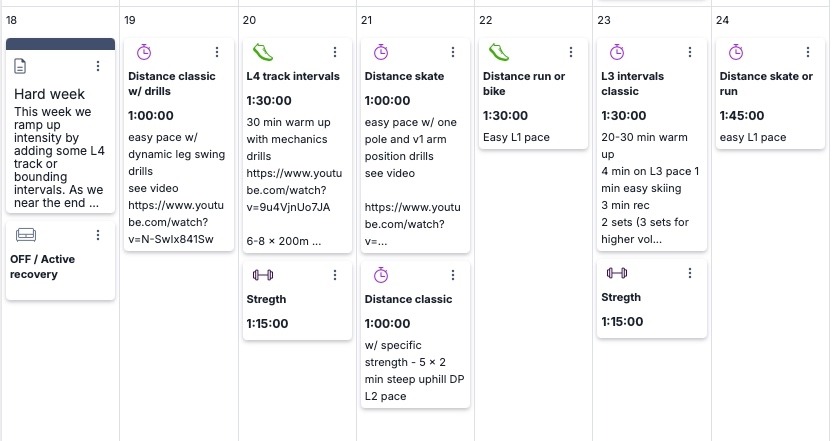
Task: Click the green shoe icon on L4 track intervals
Action: coord(263,52)
